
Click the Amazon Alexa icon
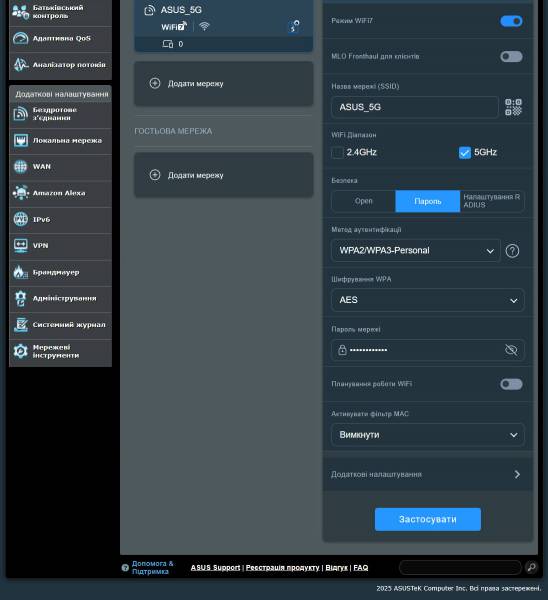[21, 193]
